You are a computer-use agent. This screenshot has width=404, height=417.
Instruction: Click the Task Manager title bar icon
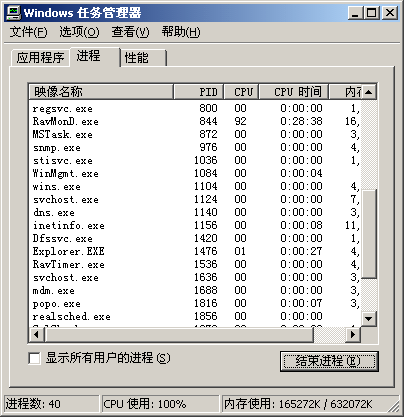(13, 13)
